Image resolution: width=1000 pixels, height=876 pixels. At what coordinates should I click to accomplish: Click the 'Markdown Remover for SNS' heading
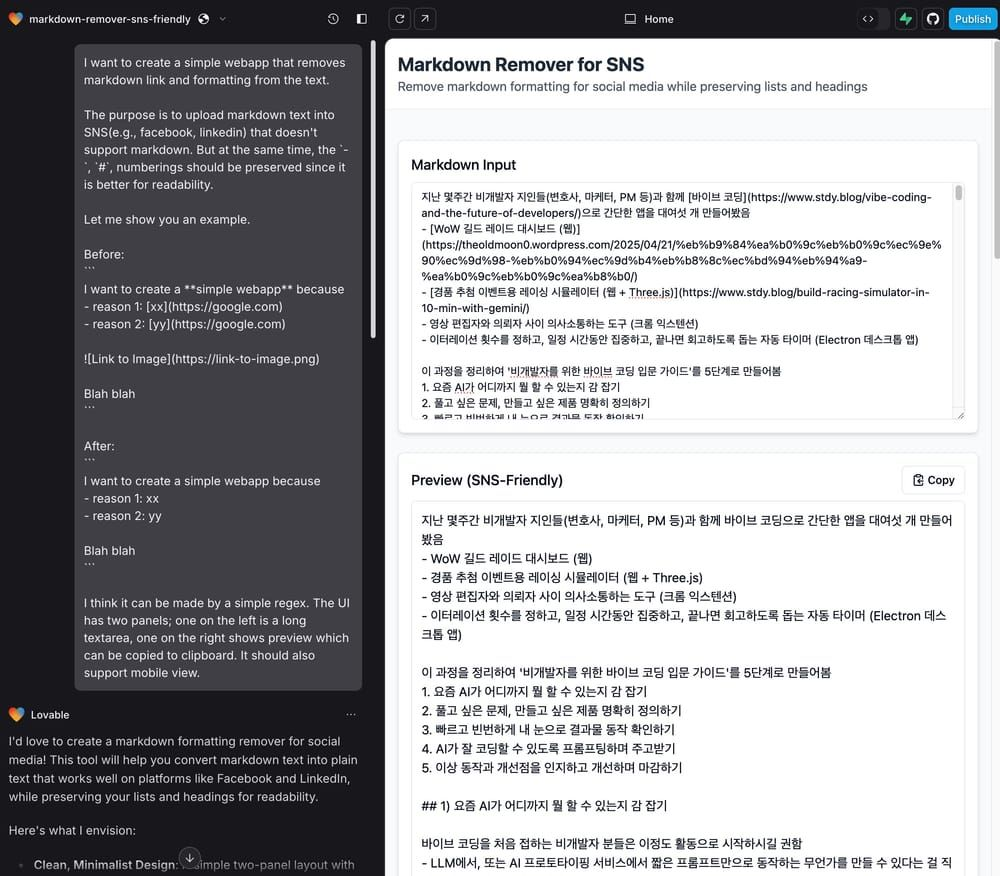pyautogui.click(x=521, y=64)
